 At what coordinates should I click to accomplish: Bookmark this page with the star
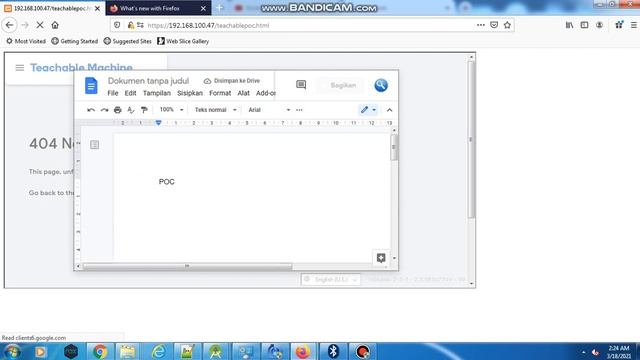(x=507, y=25)
